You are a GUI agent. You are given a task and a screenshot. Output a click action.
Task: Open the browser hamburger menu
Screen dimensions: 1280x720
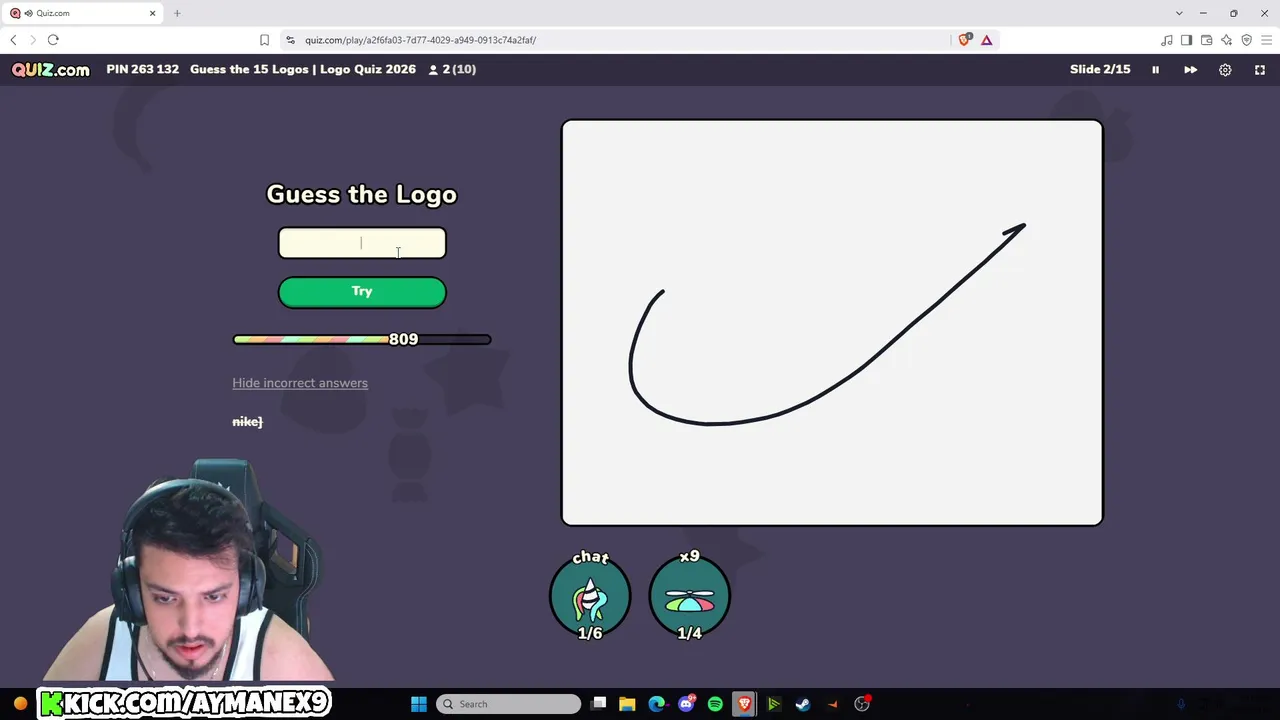tap(1266, 40)
